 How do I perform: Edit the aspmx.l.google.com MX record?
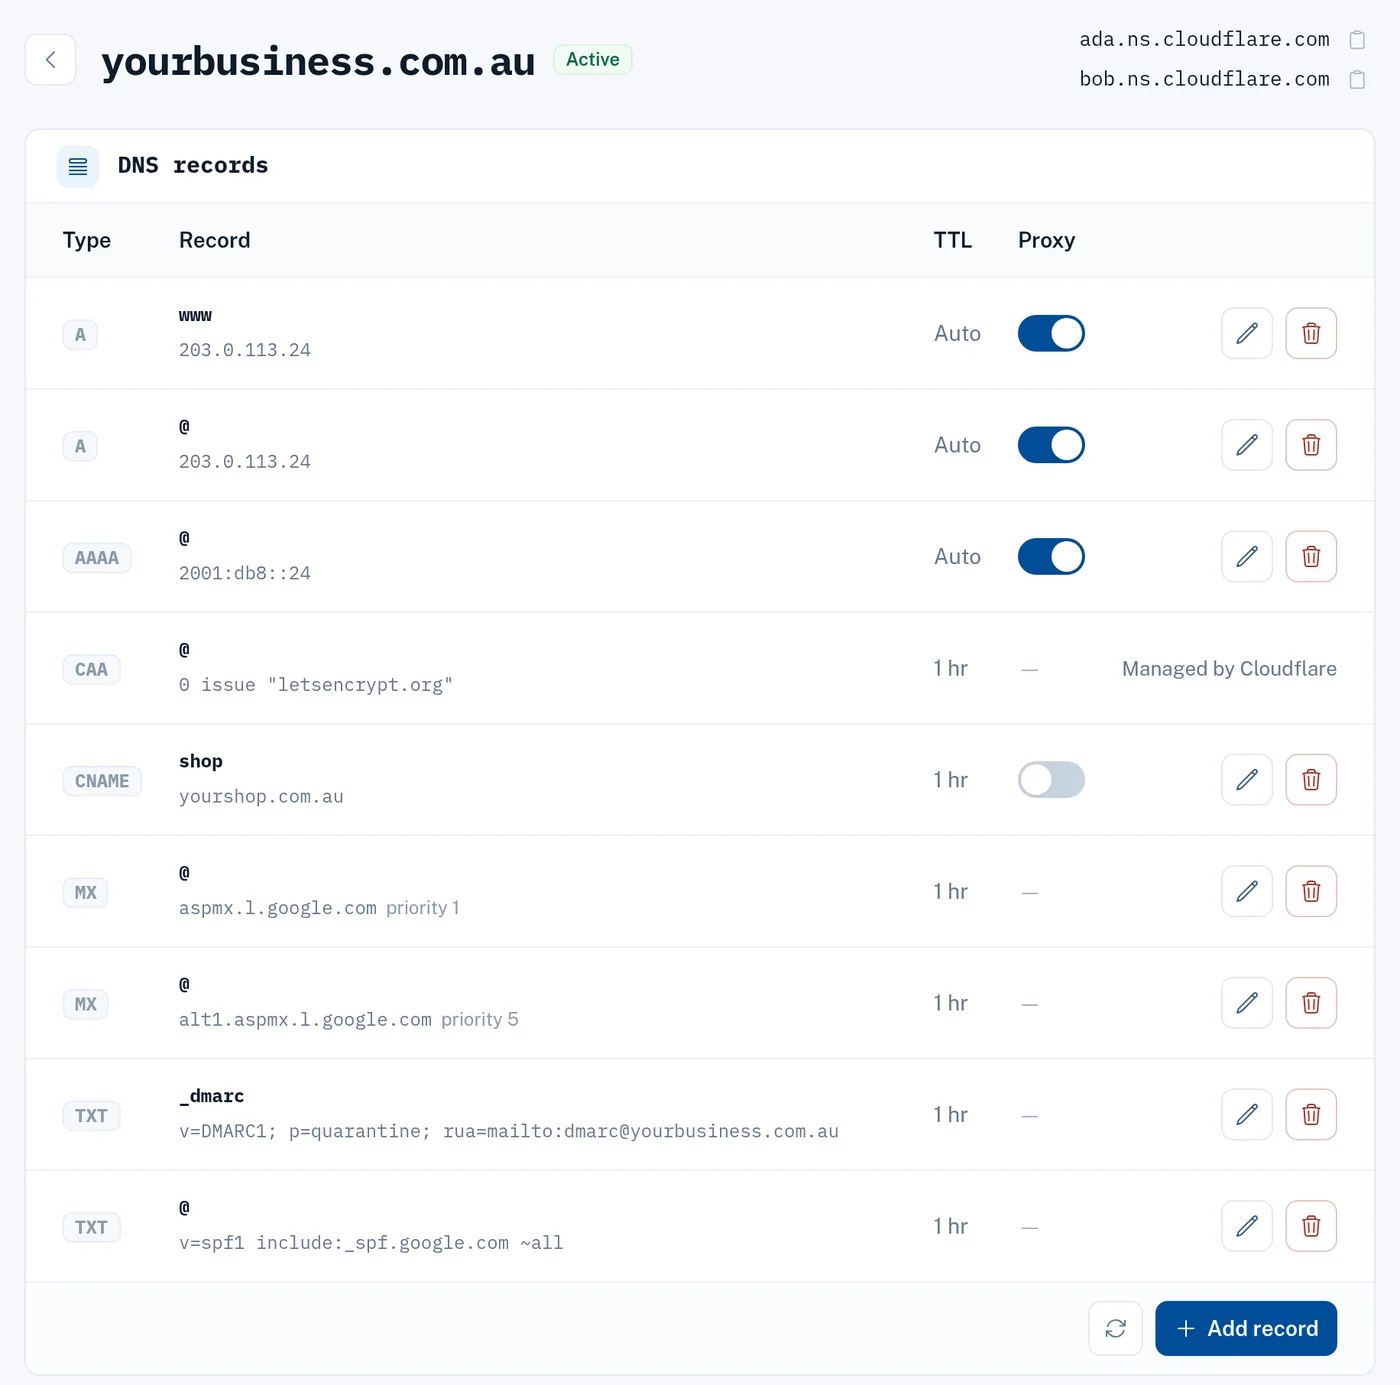click(x=1247, y=891)
